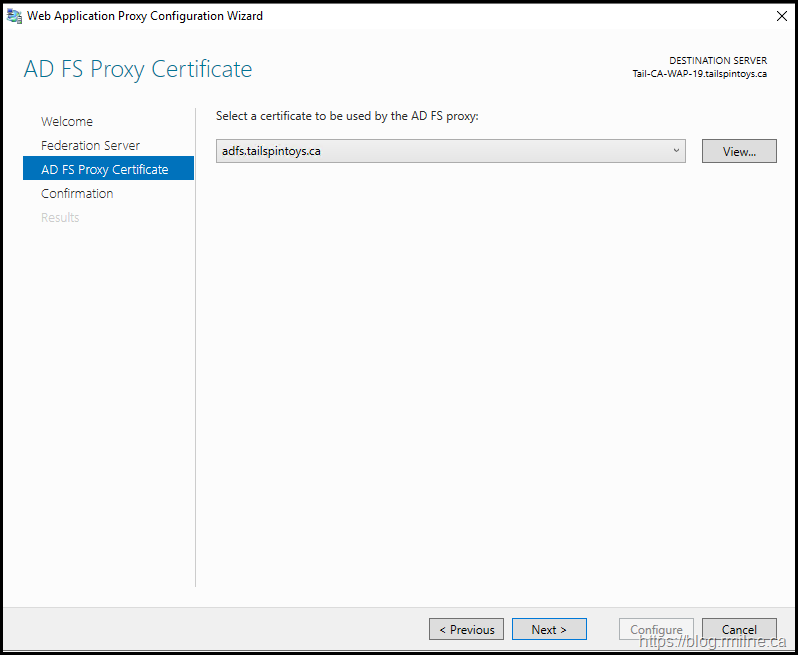Click the greyed-out Results step

(60, 217)
